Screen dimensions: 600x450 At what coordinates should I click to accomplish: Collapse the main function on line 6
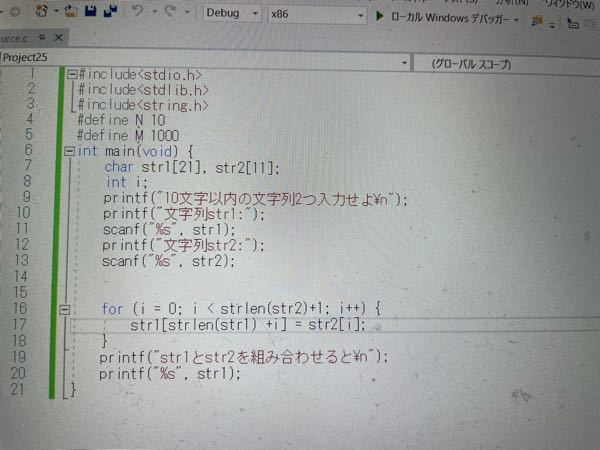[x=69, y=151]
